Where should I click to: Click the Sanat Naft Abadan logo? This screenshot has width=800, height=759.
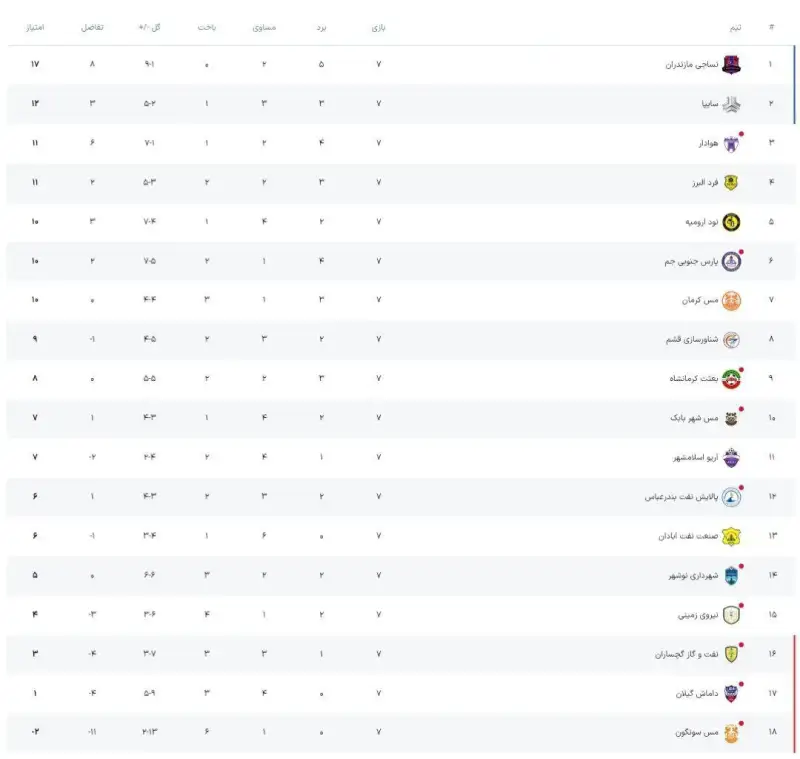click(x=732, y=536)
